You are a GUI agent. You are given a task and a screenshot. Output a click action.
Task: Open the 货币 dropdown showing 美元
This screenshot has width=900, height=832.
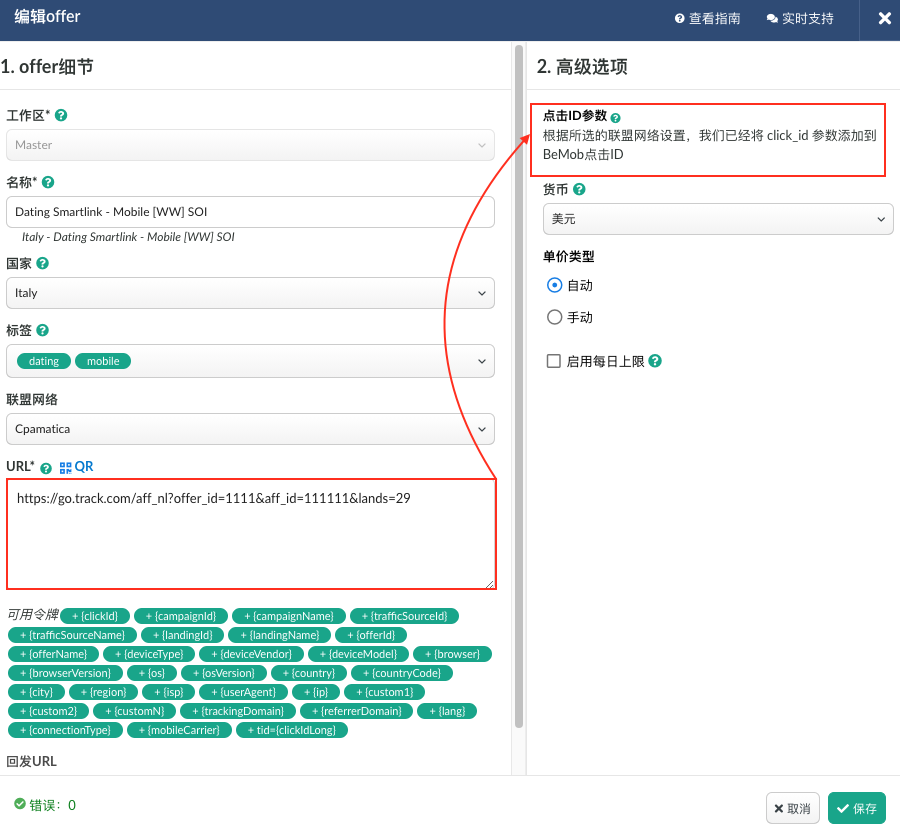point(716,219)
